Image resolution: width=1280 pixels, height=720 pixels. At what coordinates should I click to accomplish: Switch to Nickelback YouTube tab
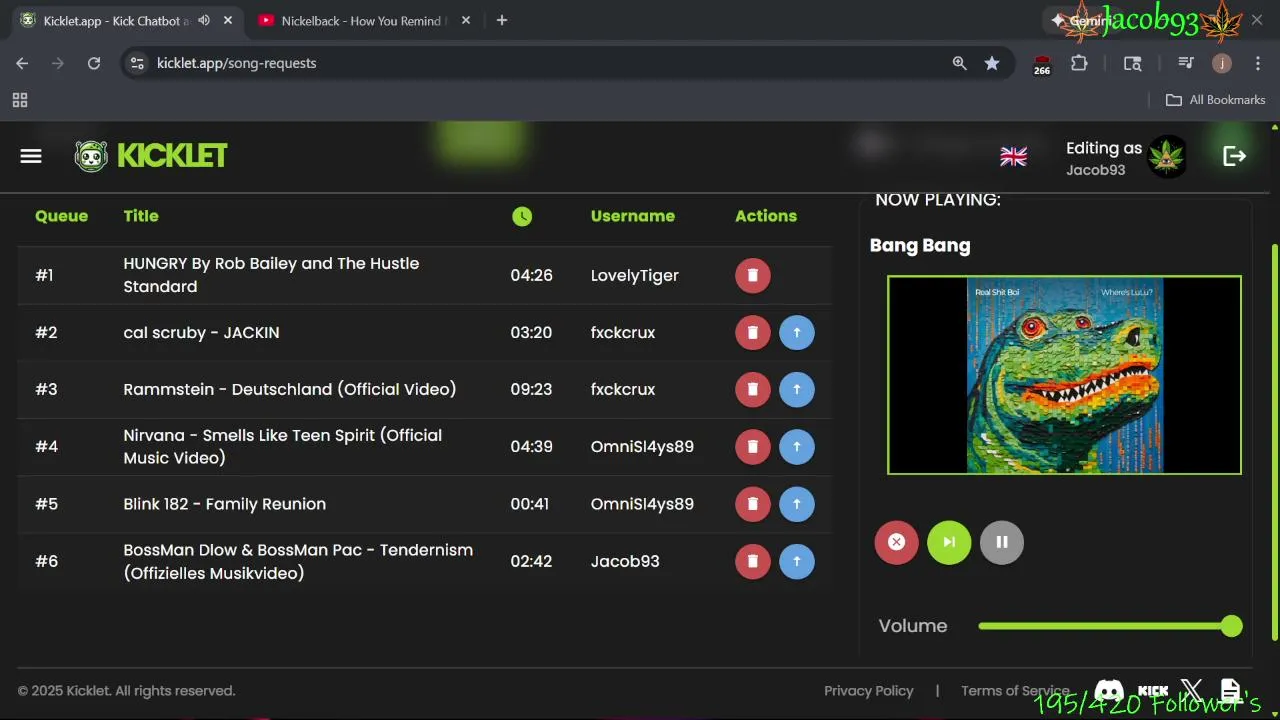pos(360,21)
